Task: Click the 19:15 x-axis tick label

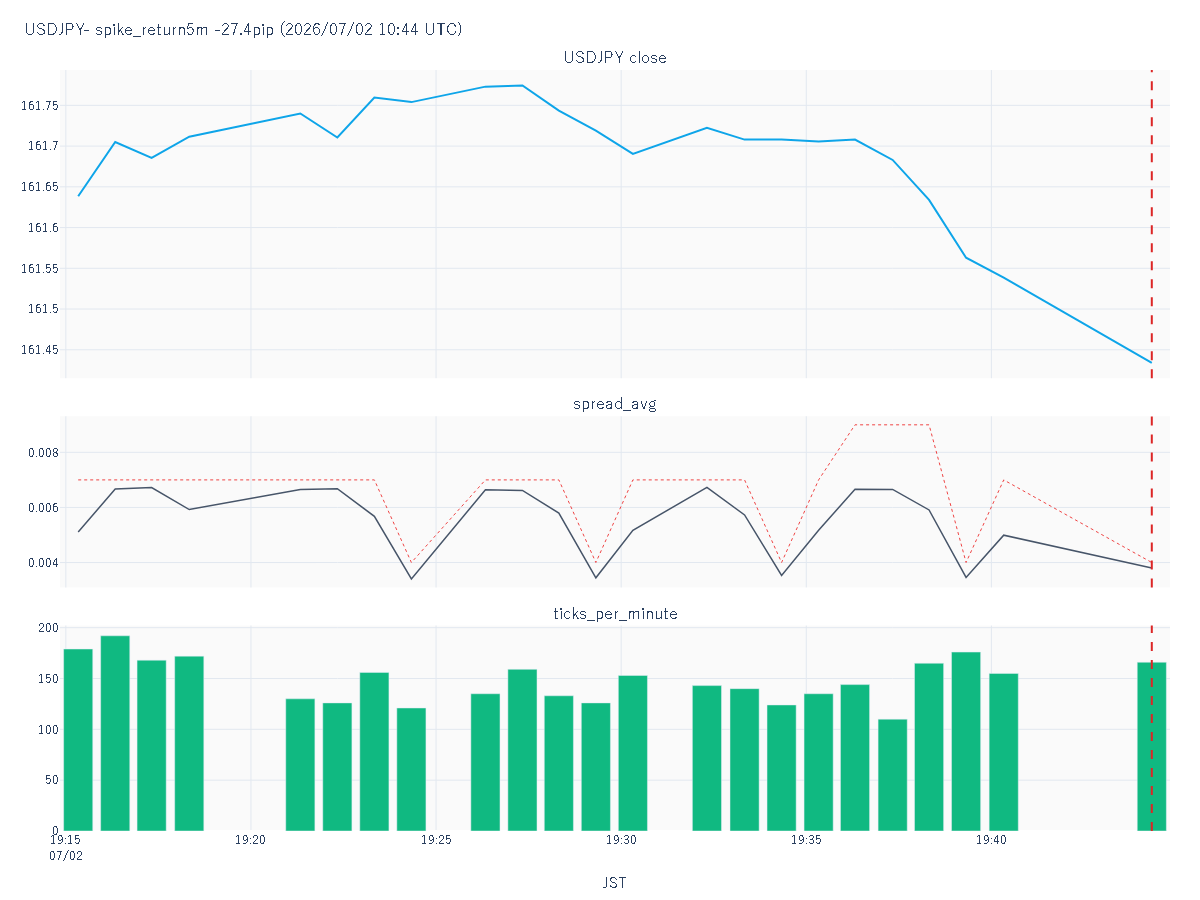Action: [66, 841]
